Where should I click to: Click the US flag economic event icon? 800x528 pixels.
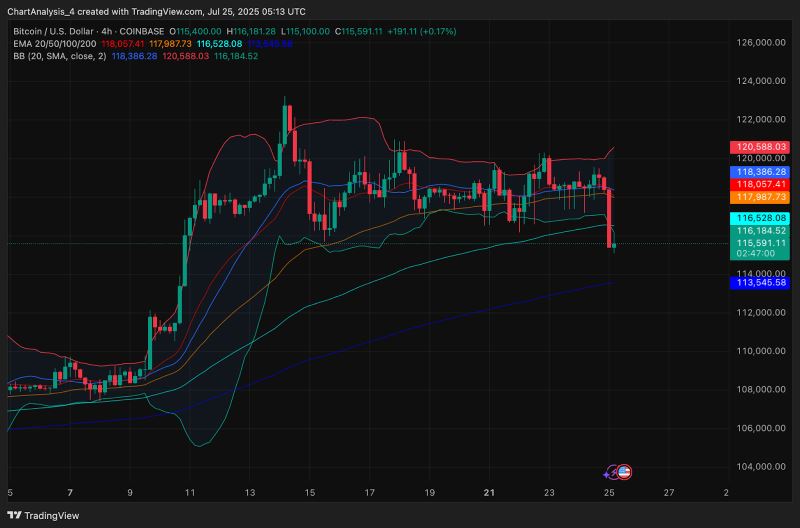pyautogui.click(x=624, y=472)
